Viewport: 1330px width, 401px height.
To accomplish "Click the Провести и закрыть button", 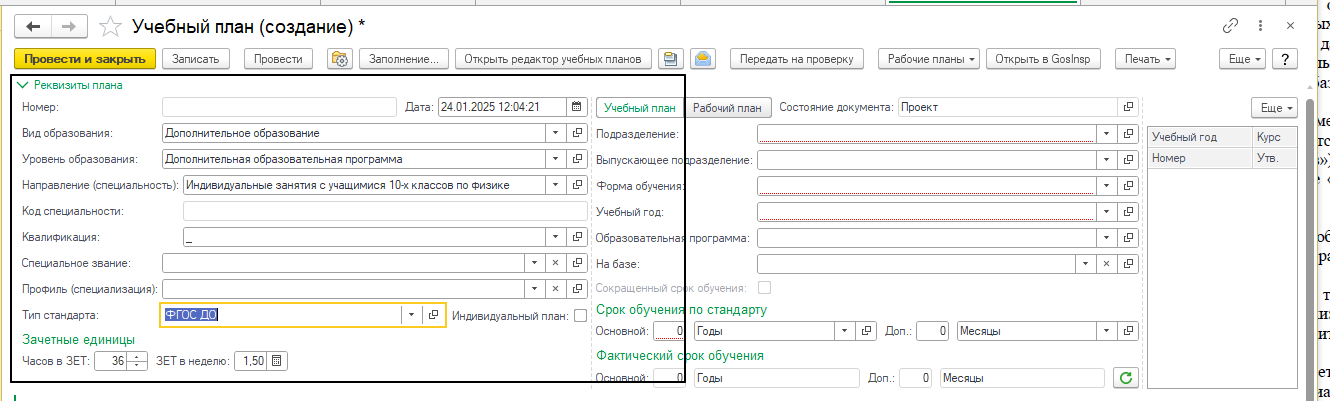I will (85, 59).
